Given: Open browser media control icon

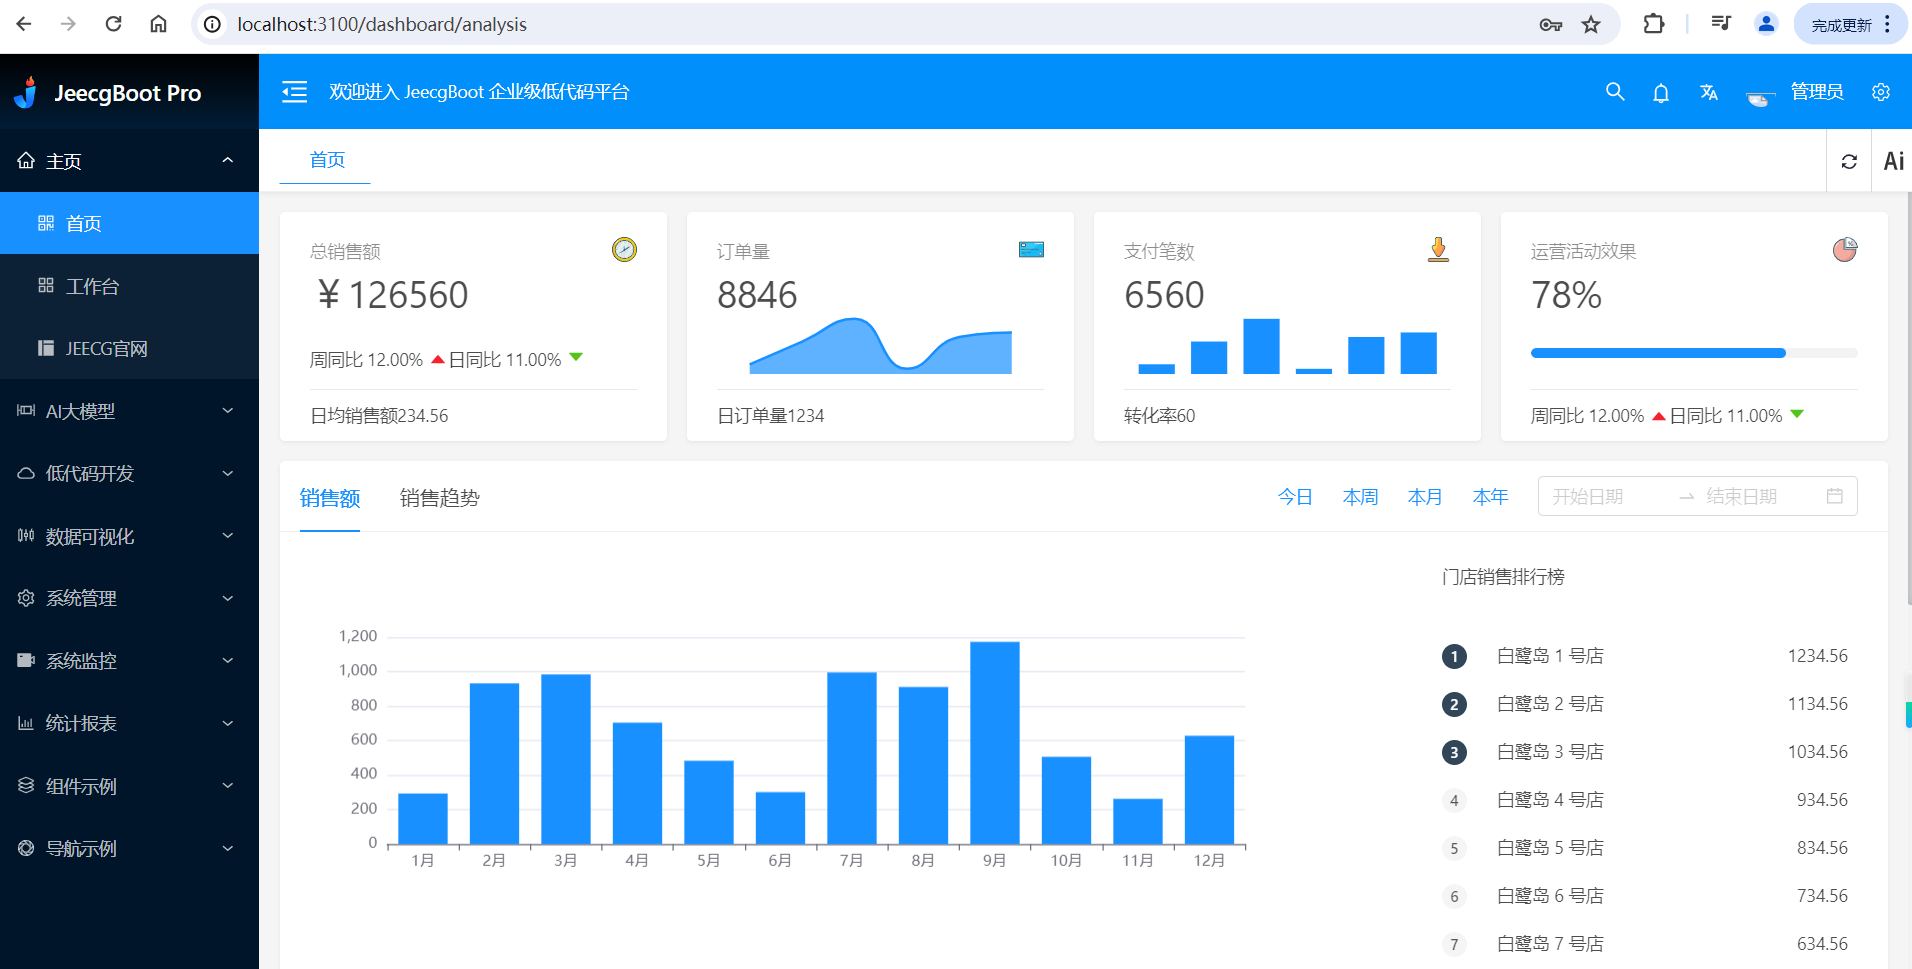Looking at the screenshot, I should pos(1721,24).
